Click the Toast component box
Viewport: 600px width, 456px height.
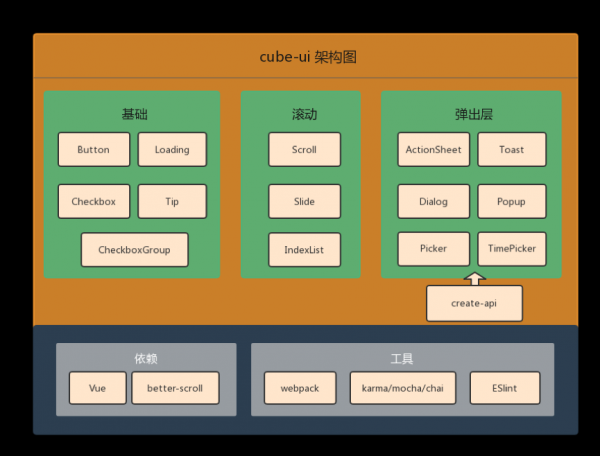click(x=512, y=150)
